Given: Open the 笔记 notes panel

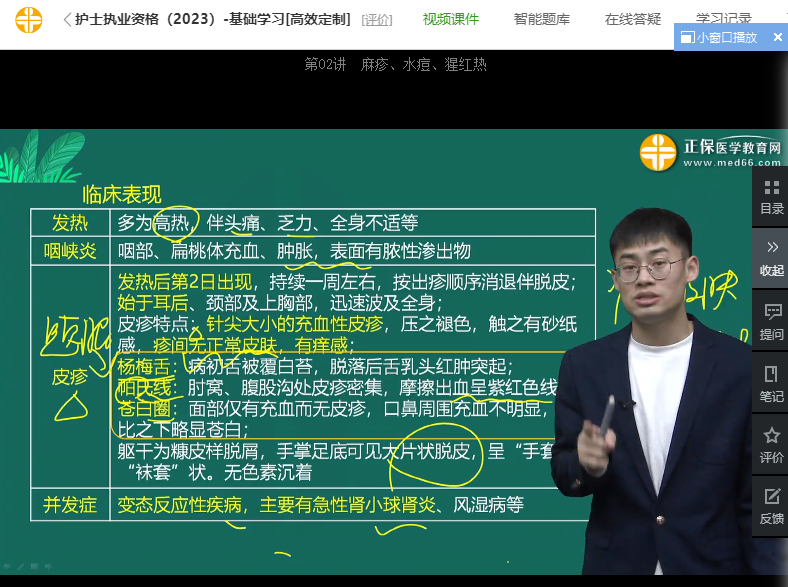Looking at the screenshot, I should (x=771, y=384).
